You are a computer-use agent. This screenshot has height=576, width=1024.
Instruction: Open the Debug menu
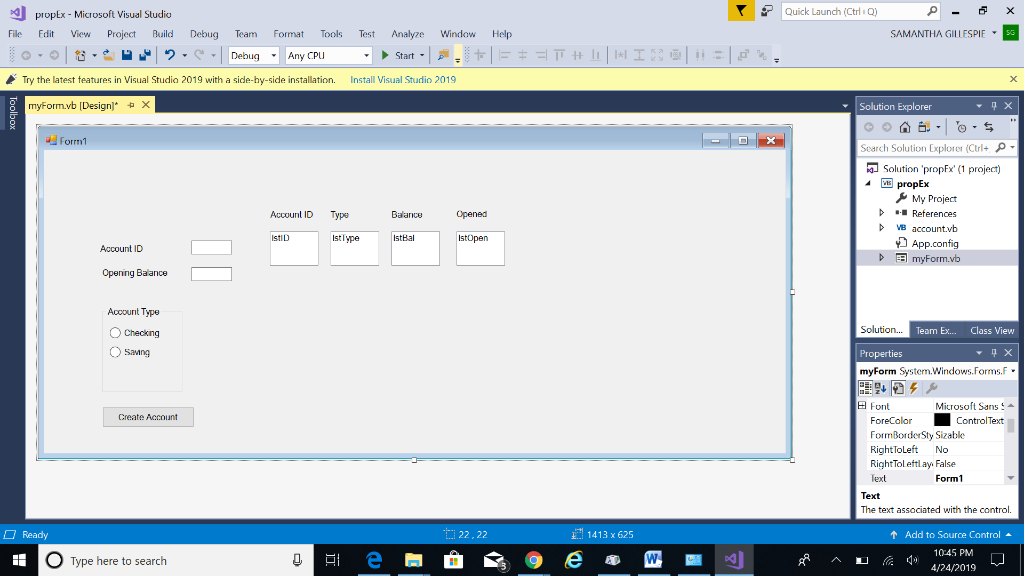pos(204,34)
